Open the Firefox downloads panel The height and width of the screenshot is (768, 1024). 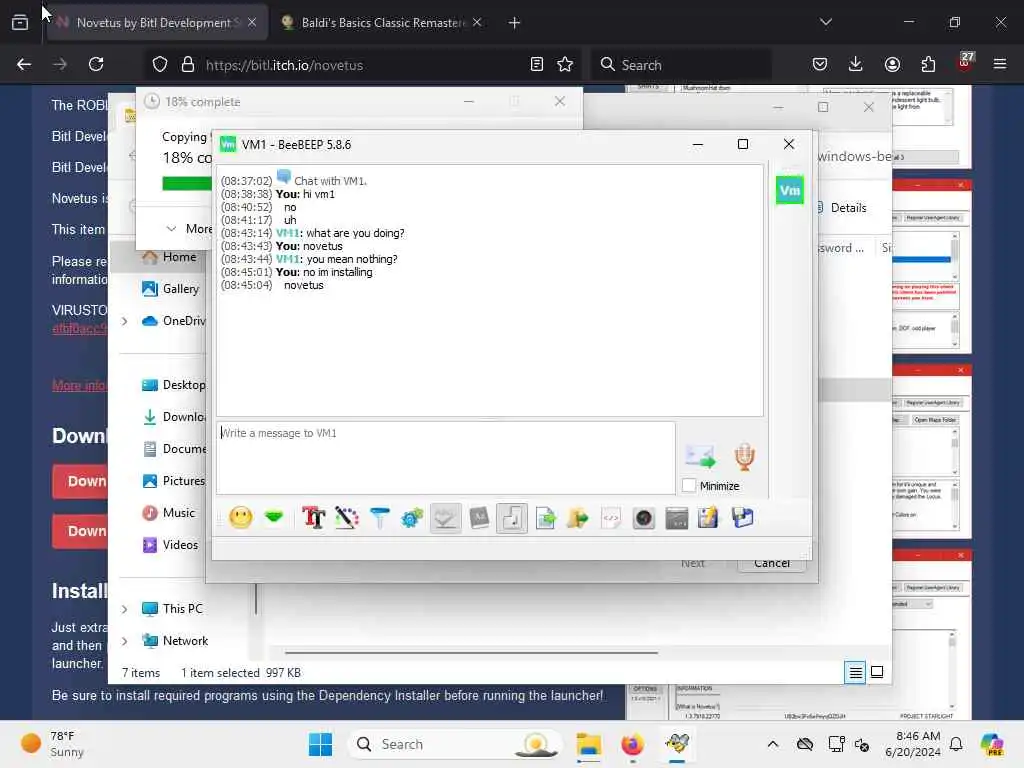coord(856,64)
